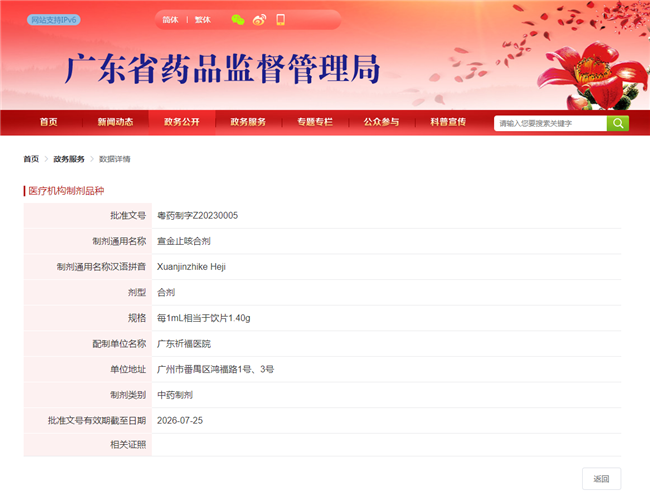Click the 规格 row label
650x503 pixels.
click(x=137, y=318)
